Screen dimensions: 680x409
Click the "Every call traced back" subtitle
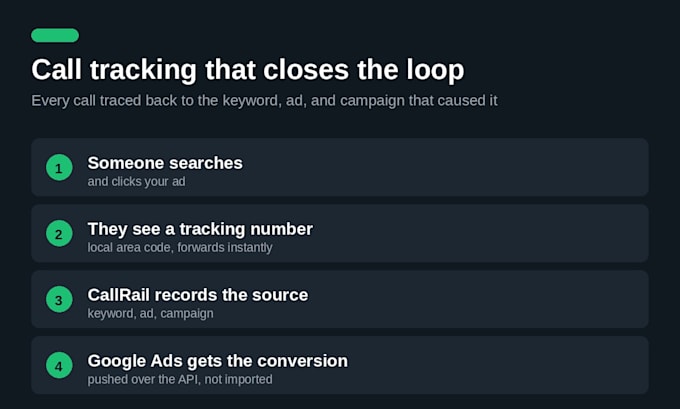(264, 101)
